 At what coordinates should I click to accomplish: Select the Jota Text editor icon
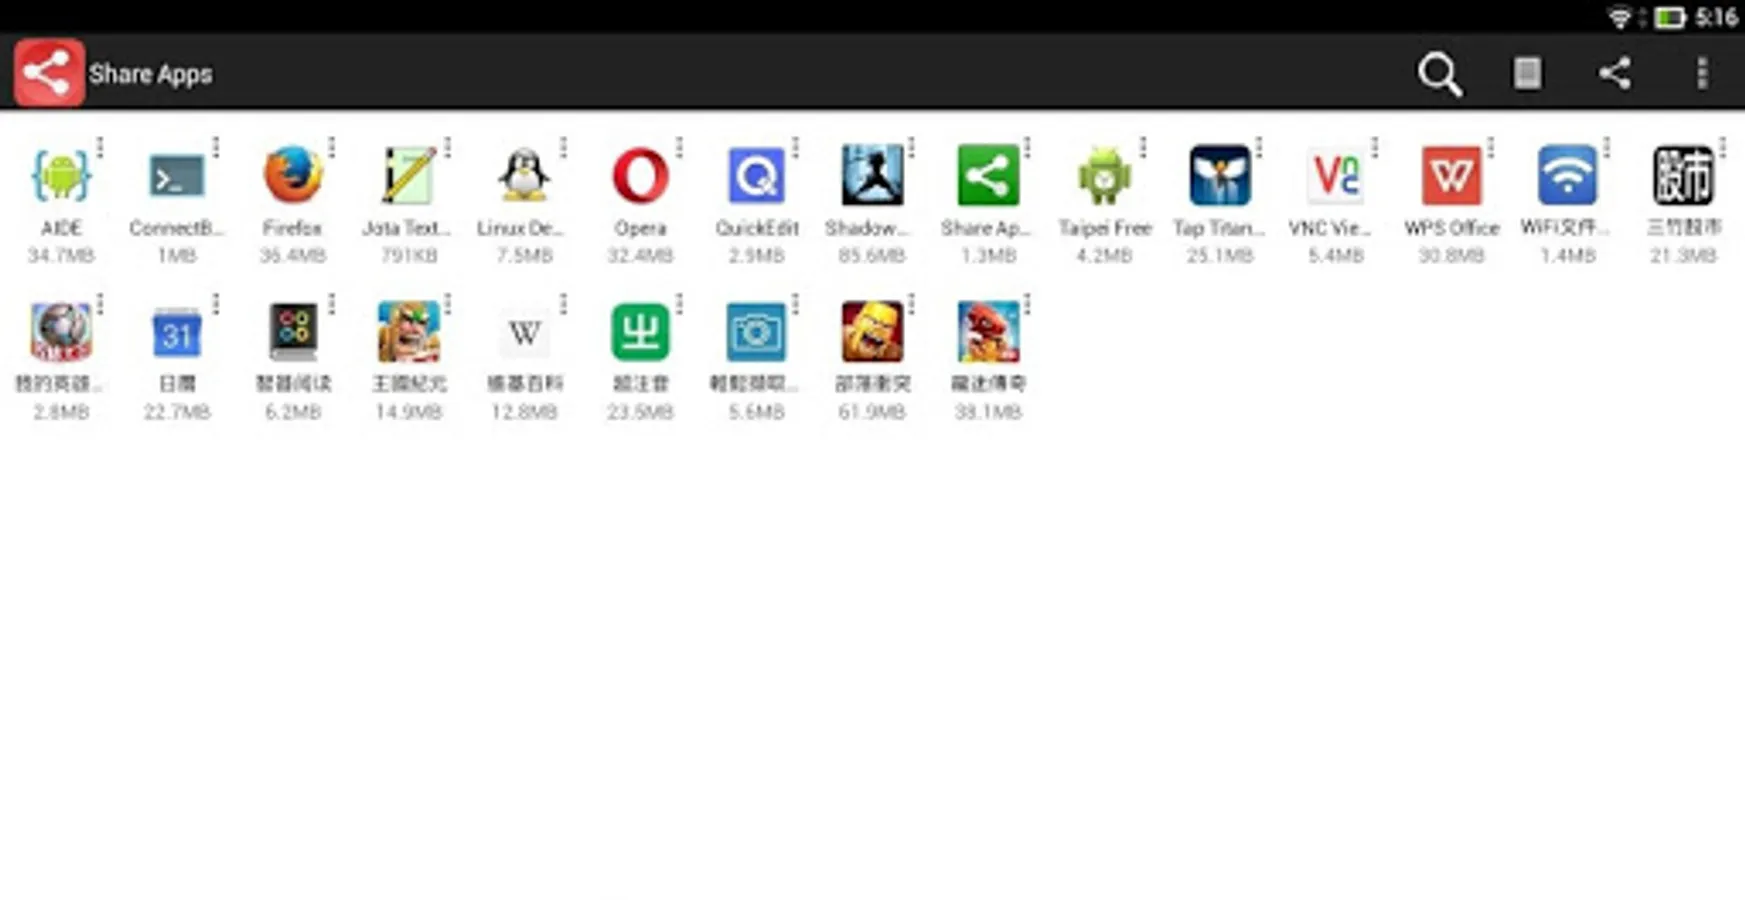pyautogui.click(x=409, y=176)
